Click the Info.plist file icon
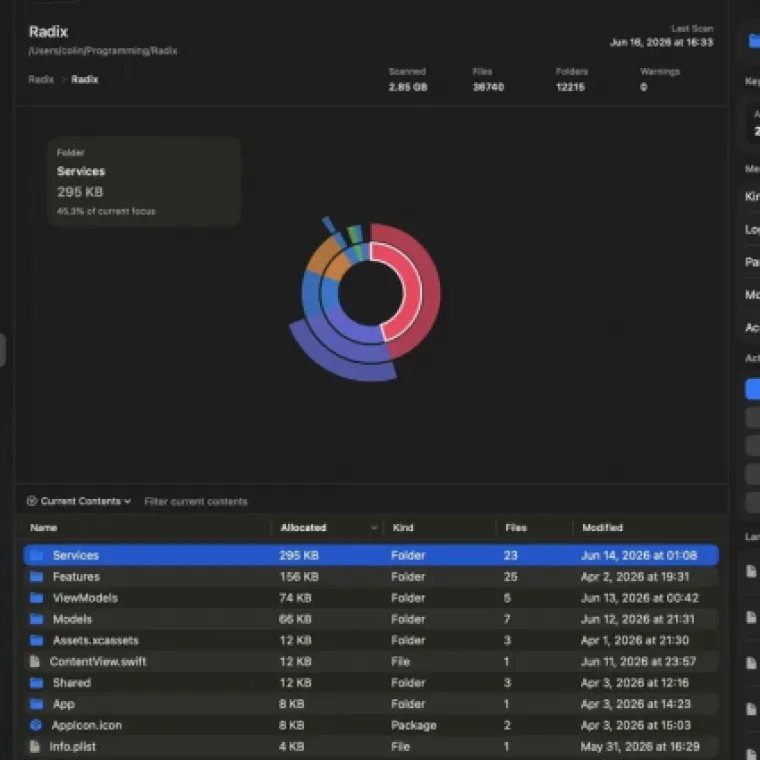Screen dimensions: 760x760 pos(34,746)
